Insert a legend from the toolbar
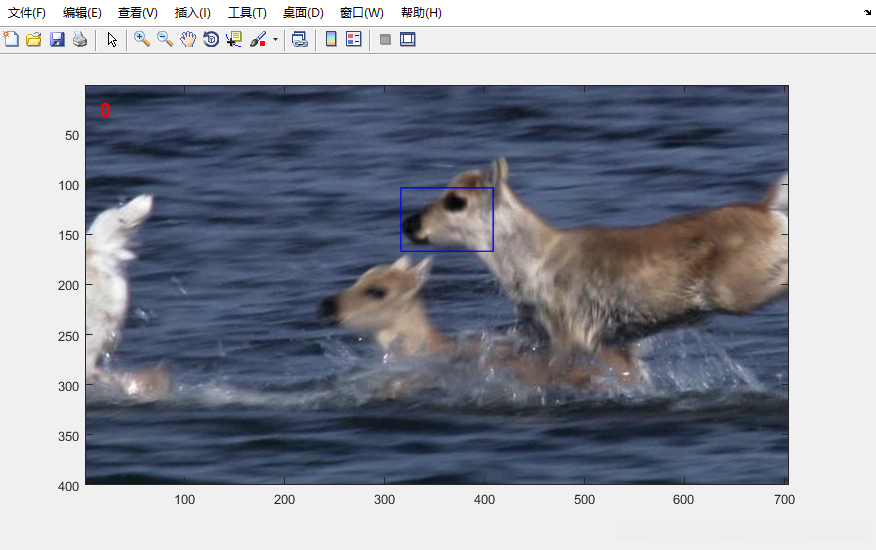Viewport: 876px width, 550px height. (x=354, y=40)
